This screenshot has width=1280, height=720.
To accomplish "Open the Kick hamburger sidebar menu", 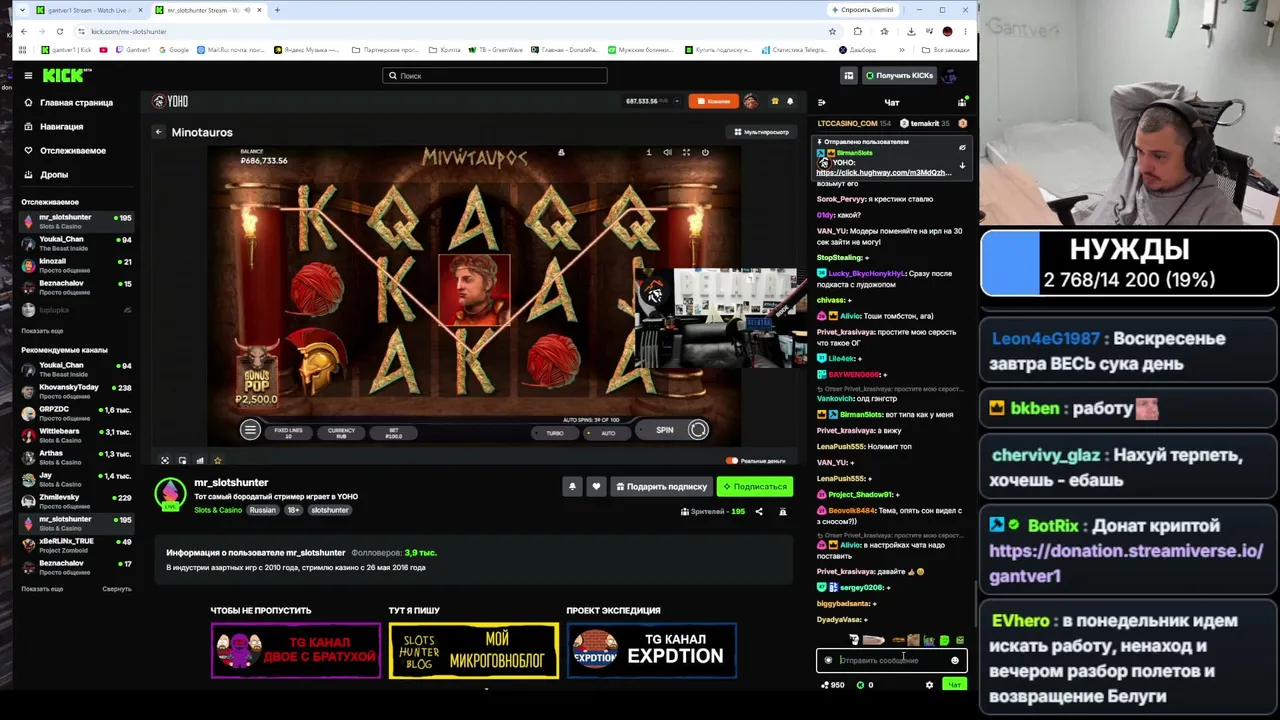I will (28, 75).
